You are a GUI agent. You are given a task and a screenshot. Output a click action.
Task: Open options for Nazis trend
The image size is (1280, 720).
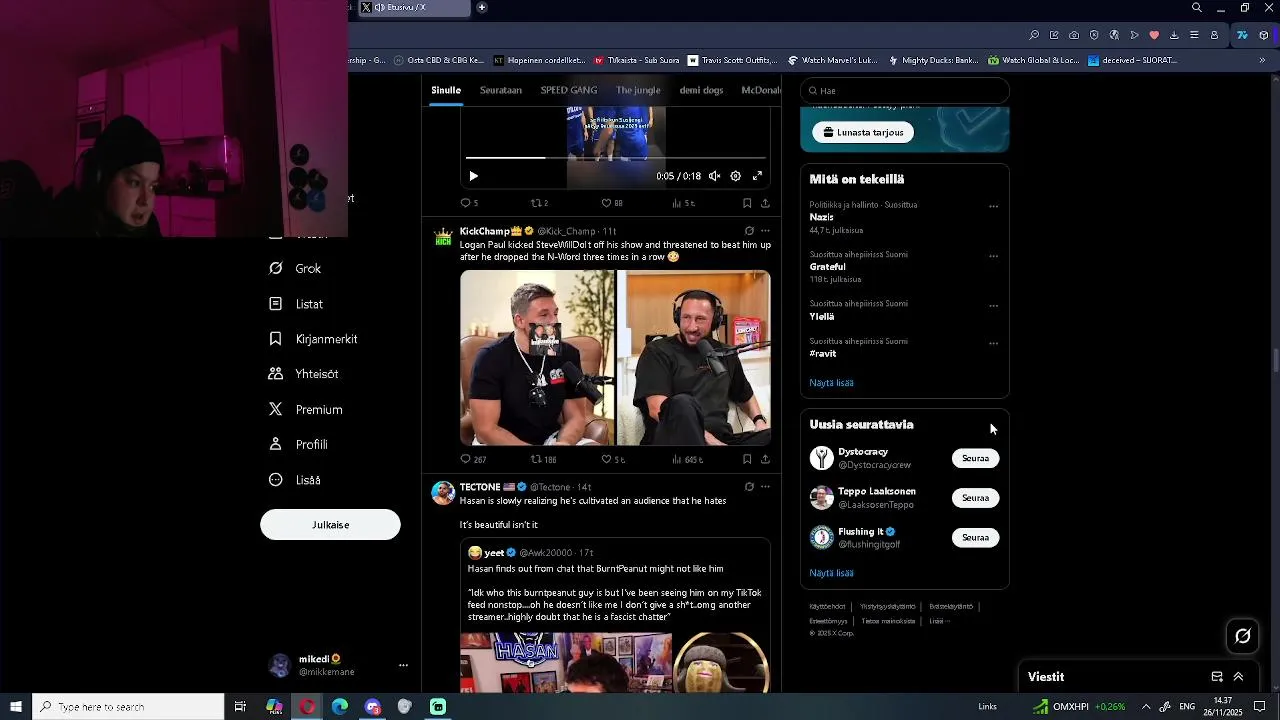point(993,206)
